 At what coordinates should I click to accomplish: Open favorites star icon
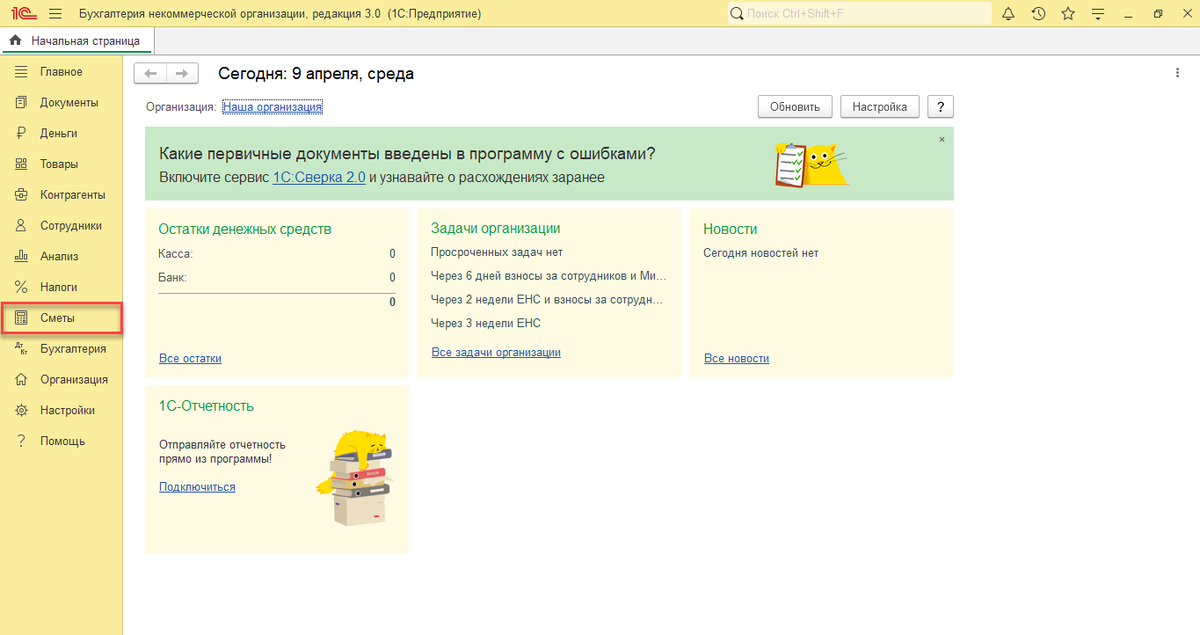pyautogui.click(x=1068, y=14)
